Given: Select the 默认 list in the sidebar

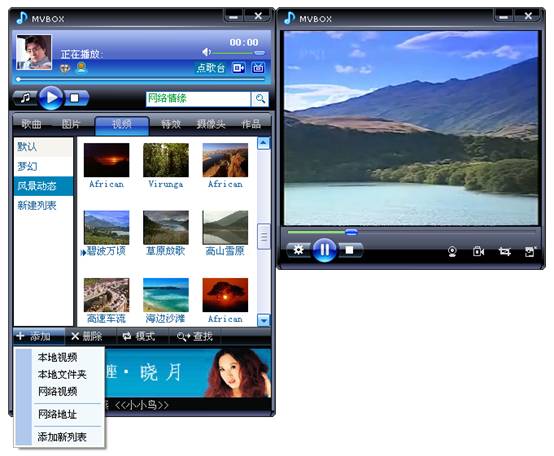Looking at the screenshot, I should click(x=43, y=147).
